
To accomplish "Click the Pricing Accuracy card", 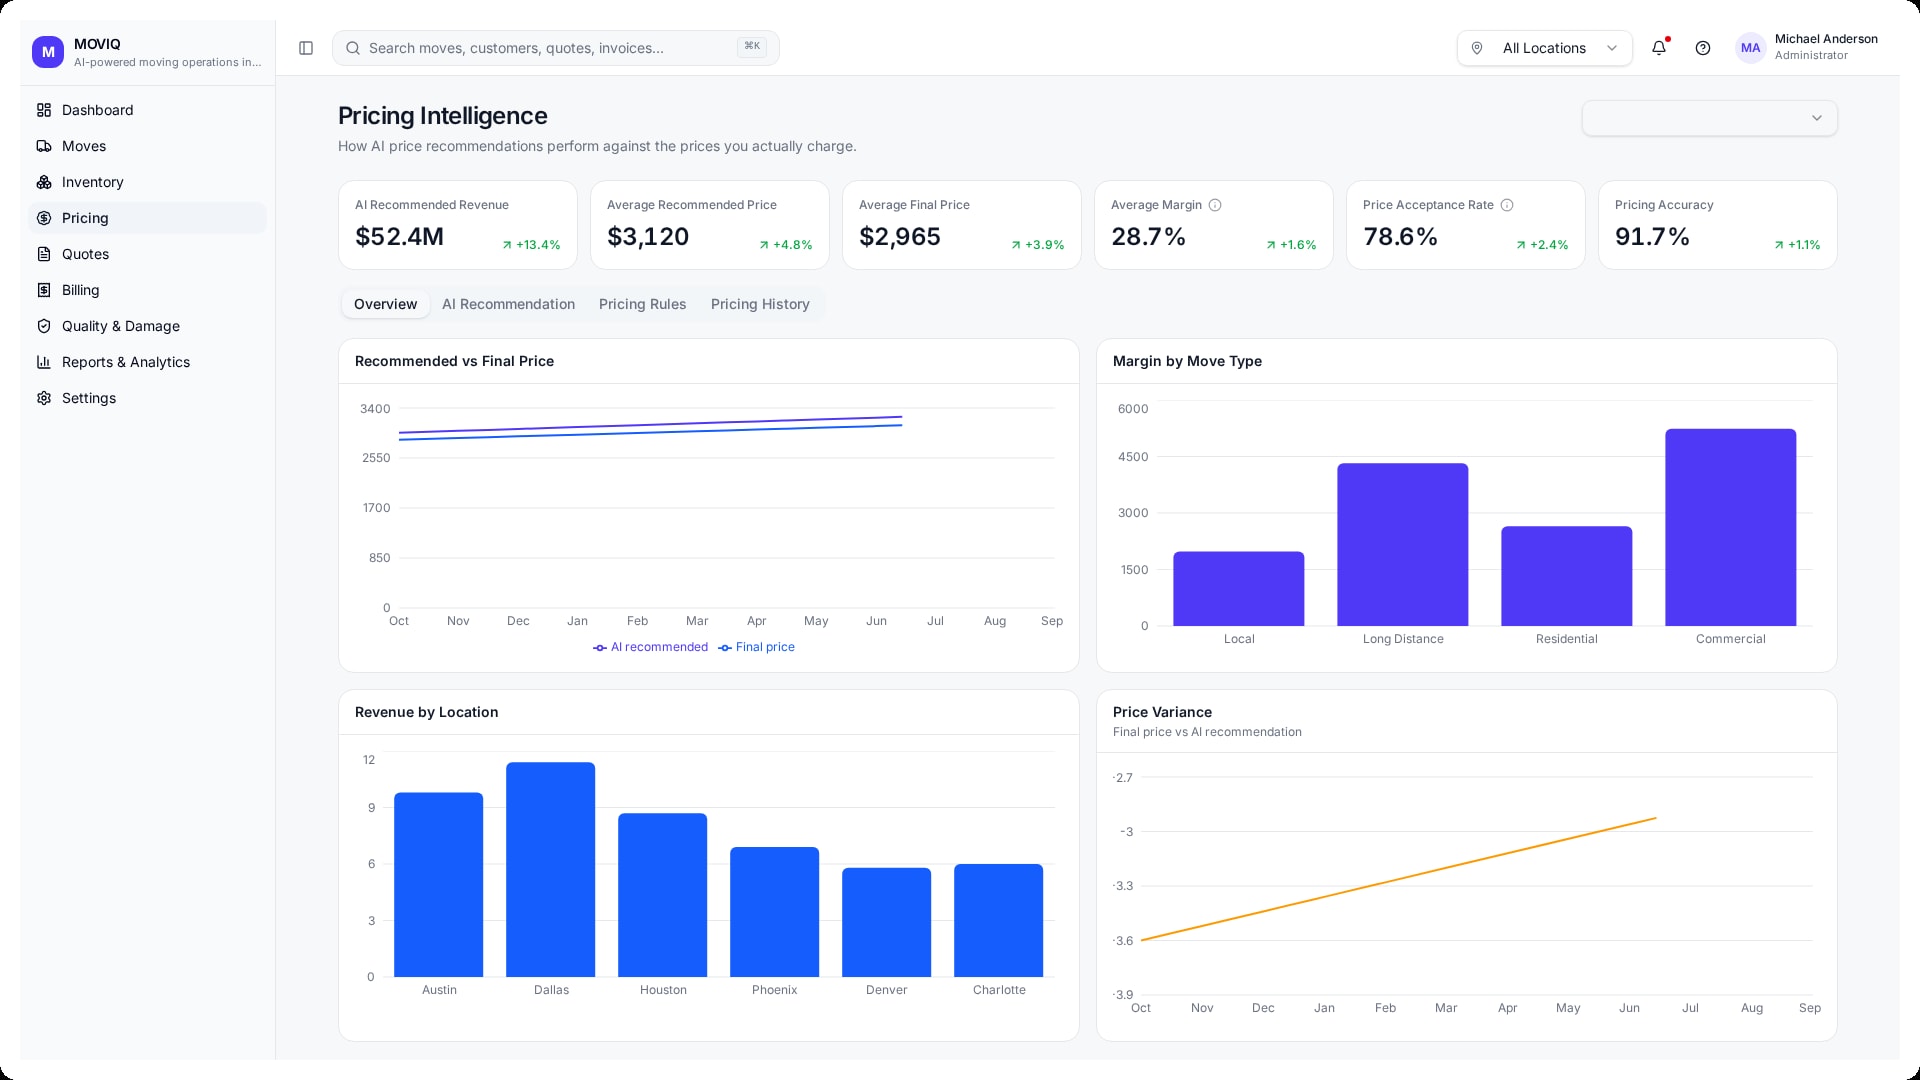I will [1718, 225].
